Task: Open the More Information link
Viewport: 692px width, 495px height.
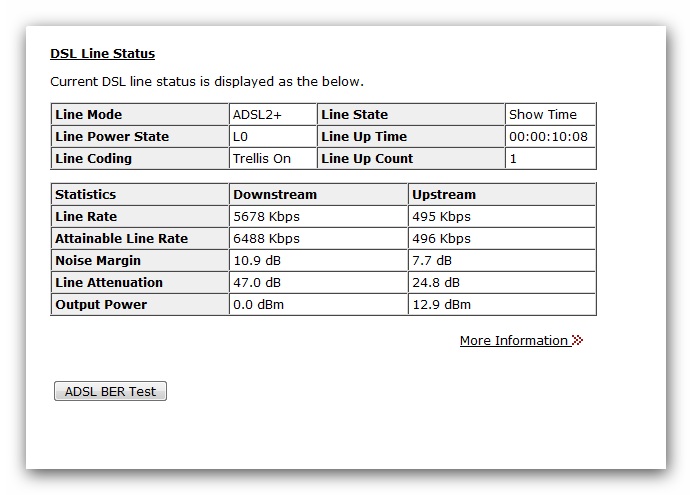Action: tap(514, 341)
